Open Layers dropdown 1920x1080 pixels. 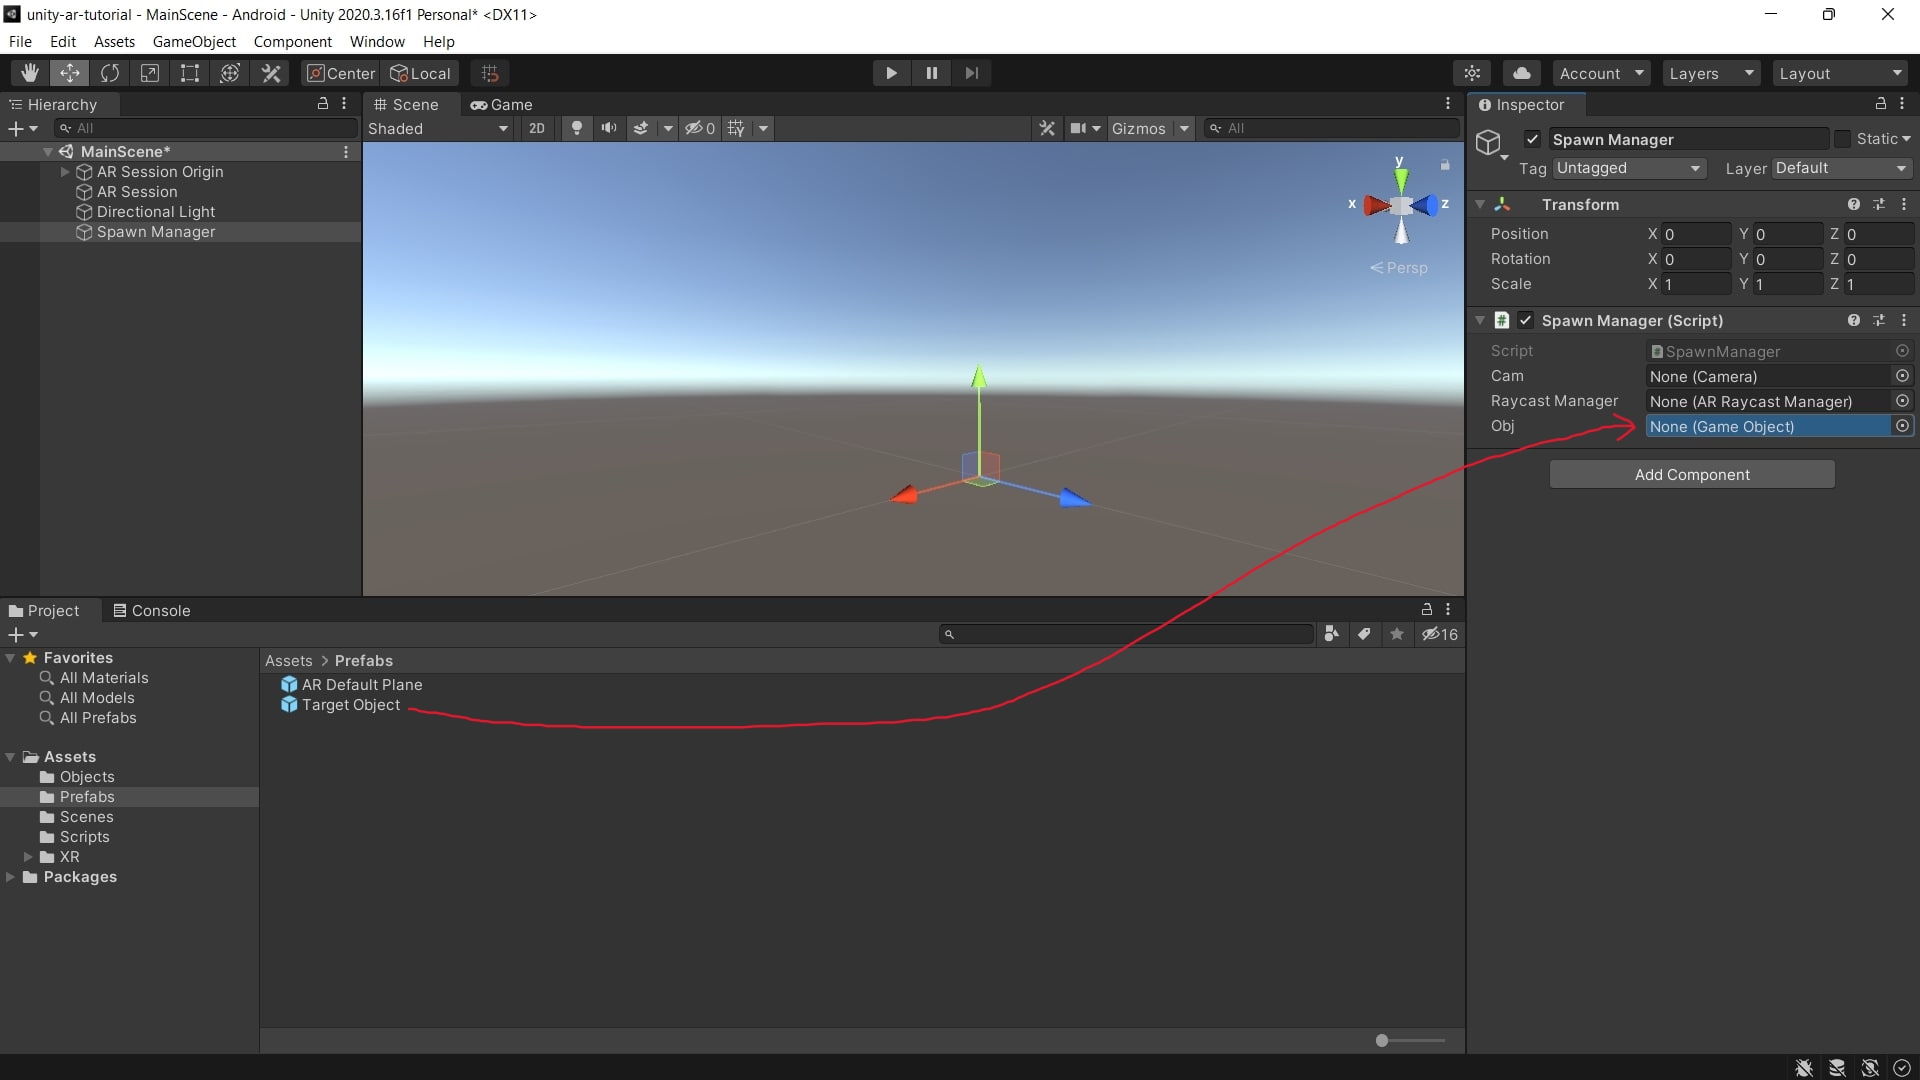coord(1711,73)
